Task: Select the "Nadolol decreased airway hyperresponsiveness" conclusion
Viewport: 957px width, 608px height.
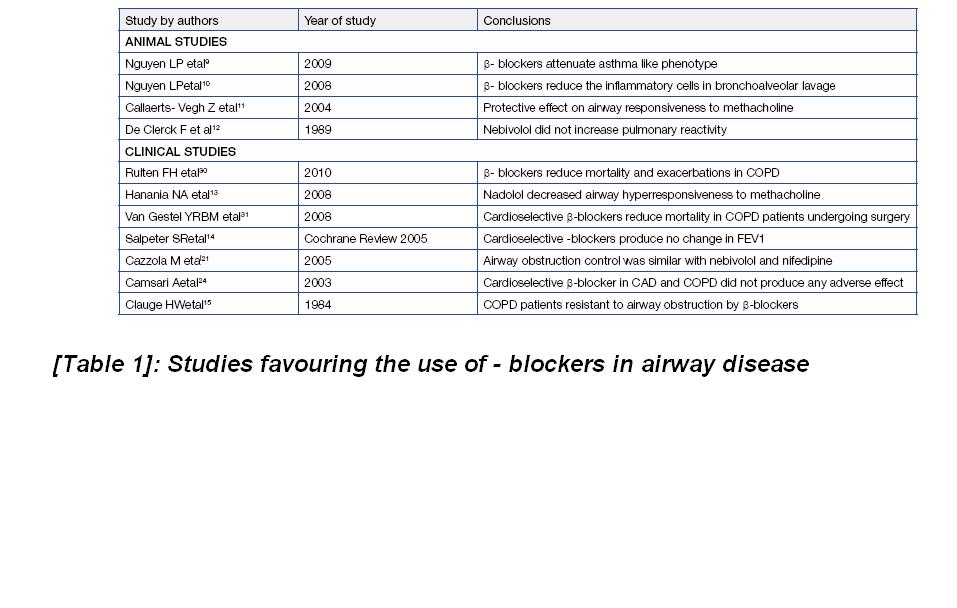Action: click(x=651, y=196)
